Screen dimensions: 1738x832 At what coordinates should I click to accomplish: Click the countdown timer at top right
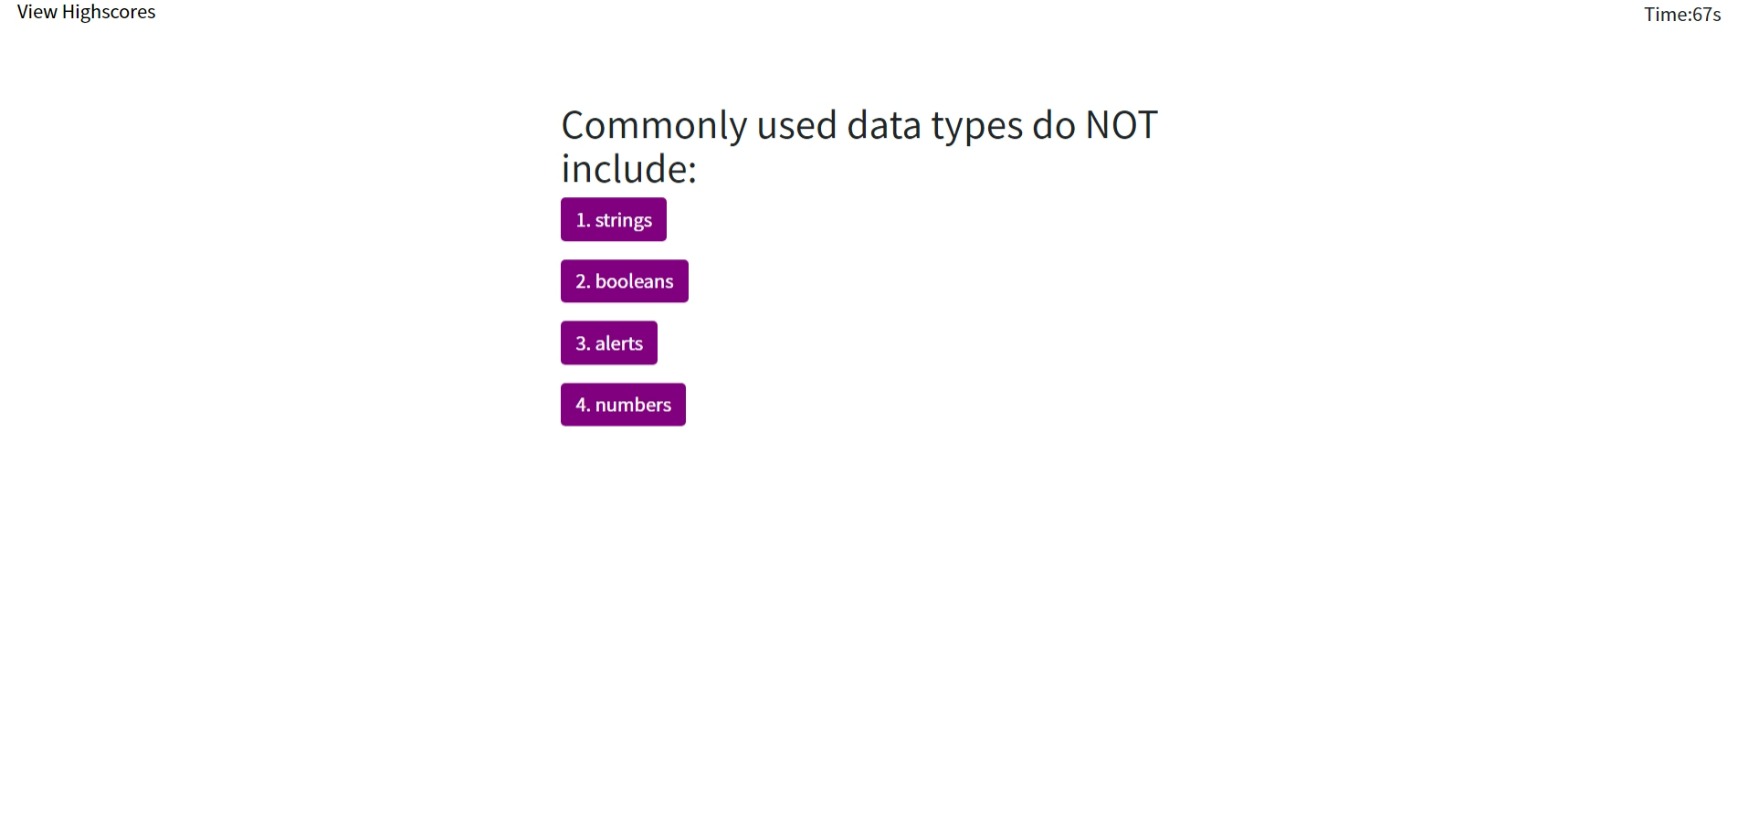pyautogui.click(x=1681, y=15)
